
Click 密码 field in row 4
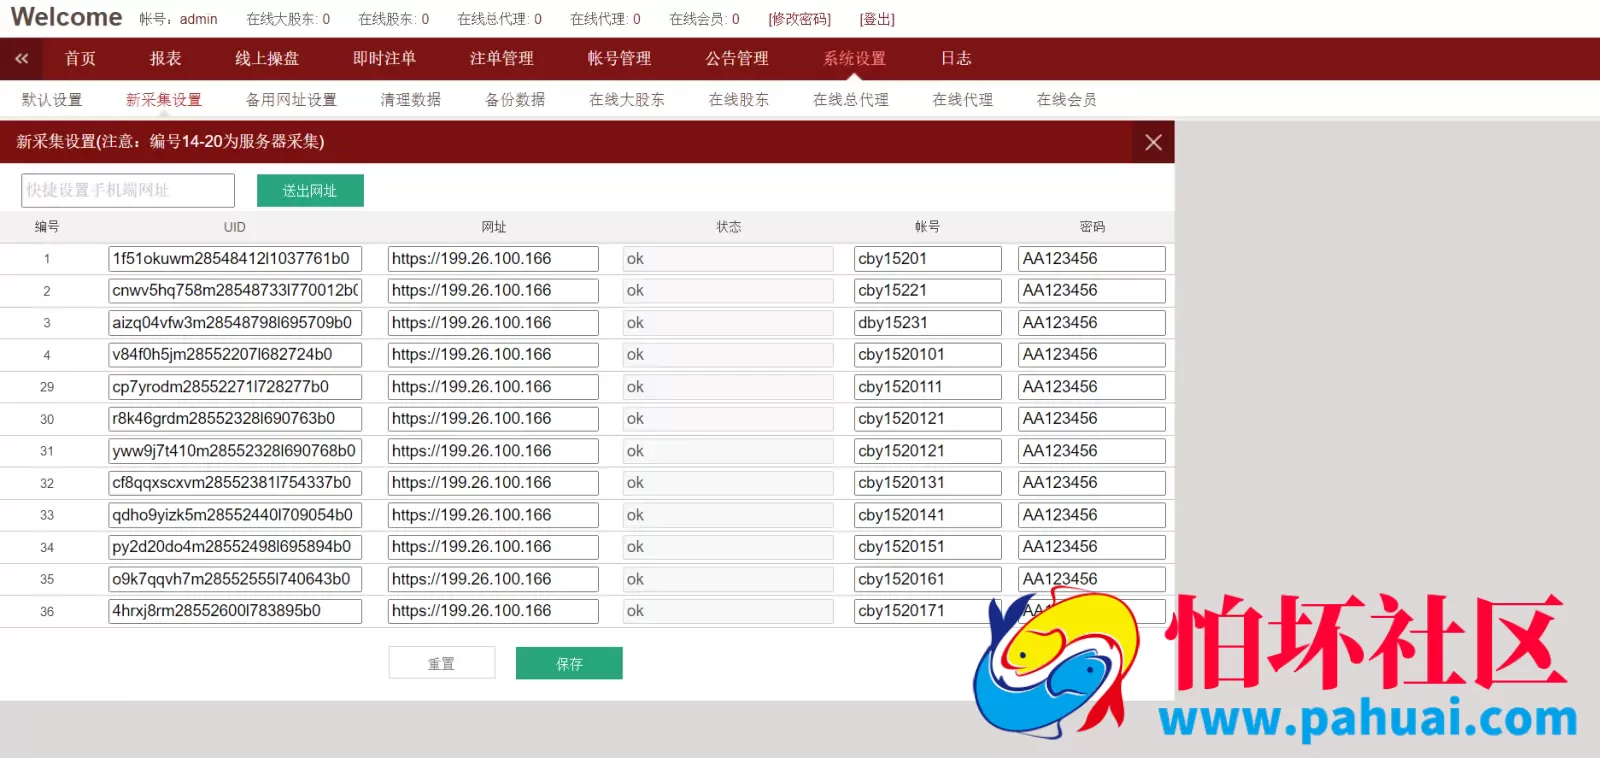point(1092,355)
